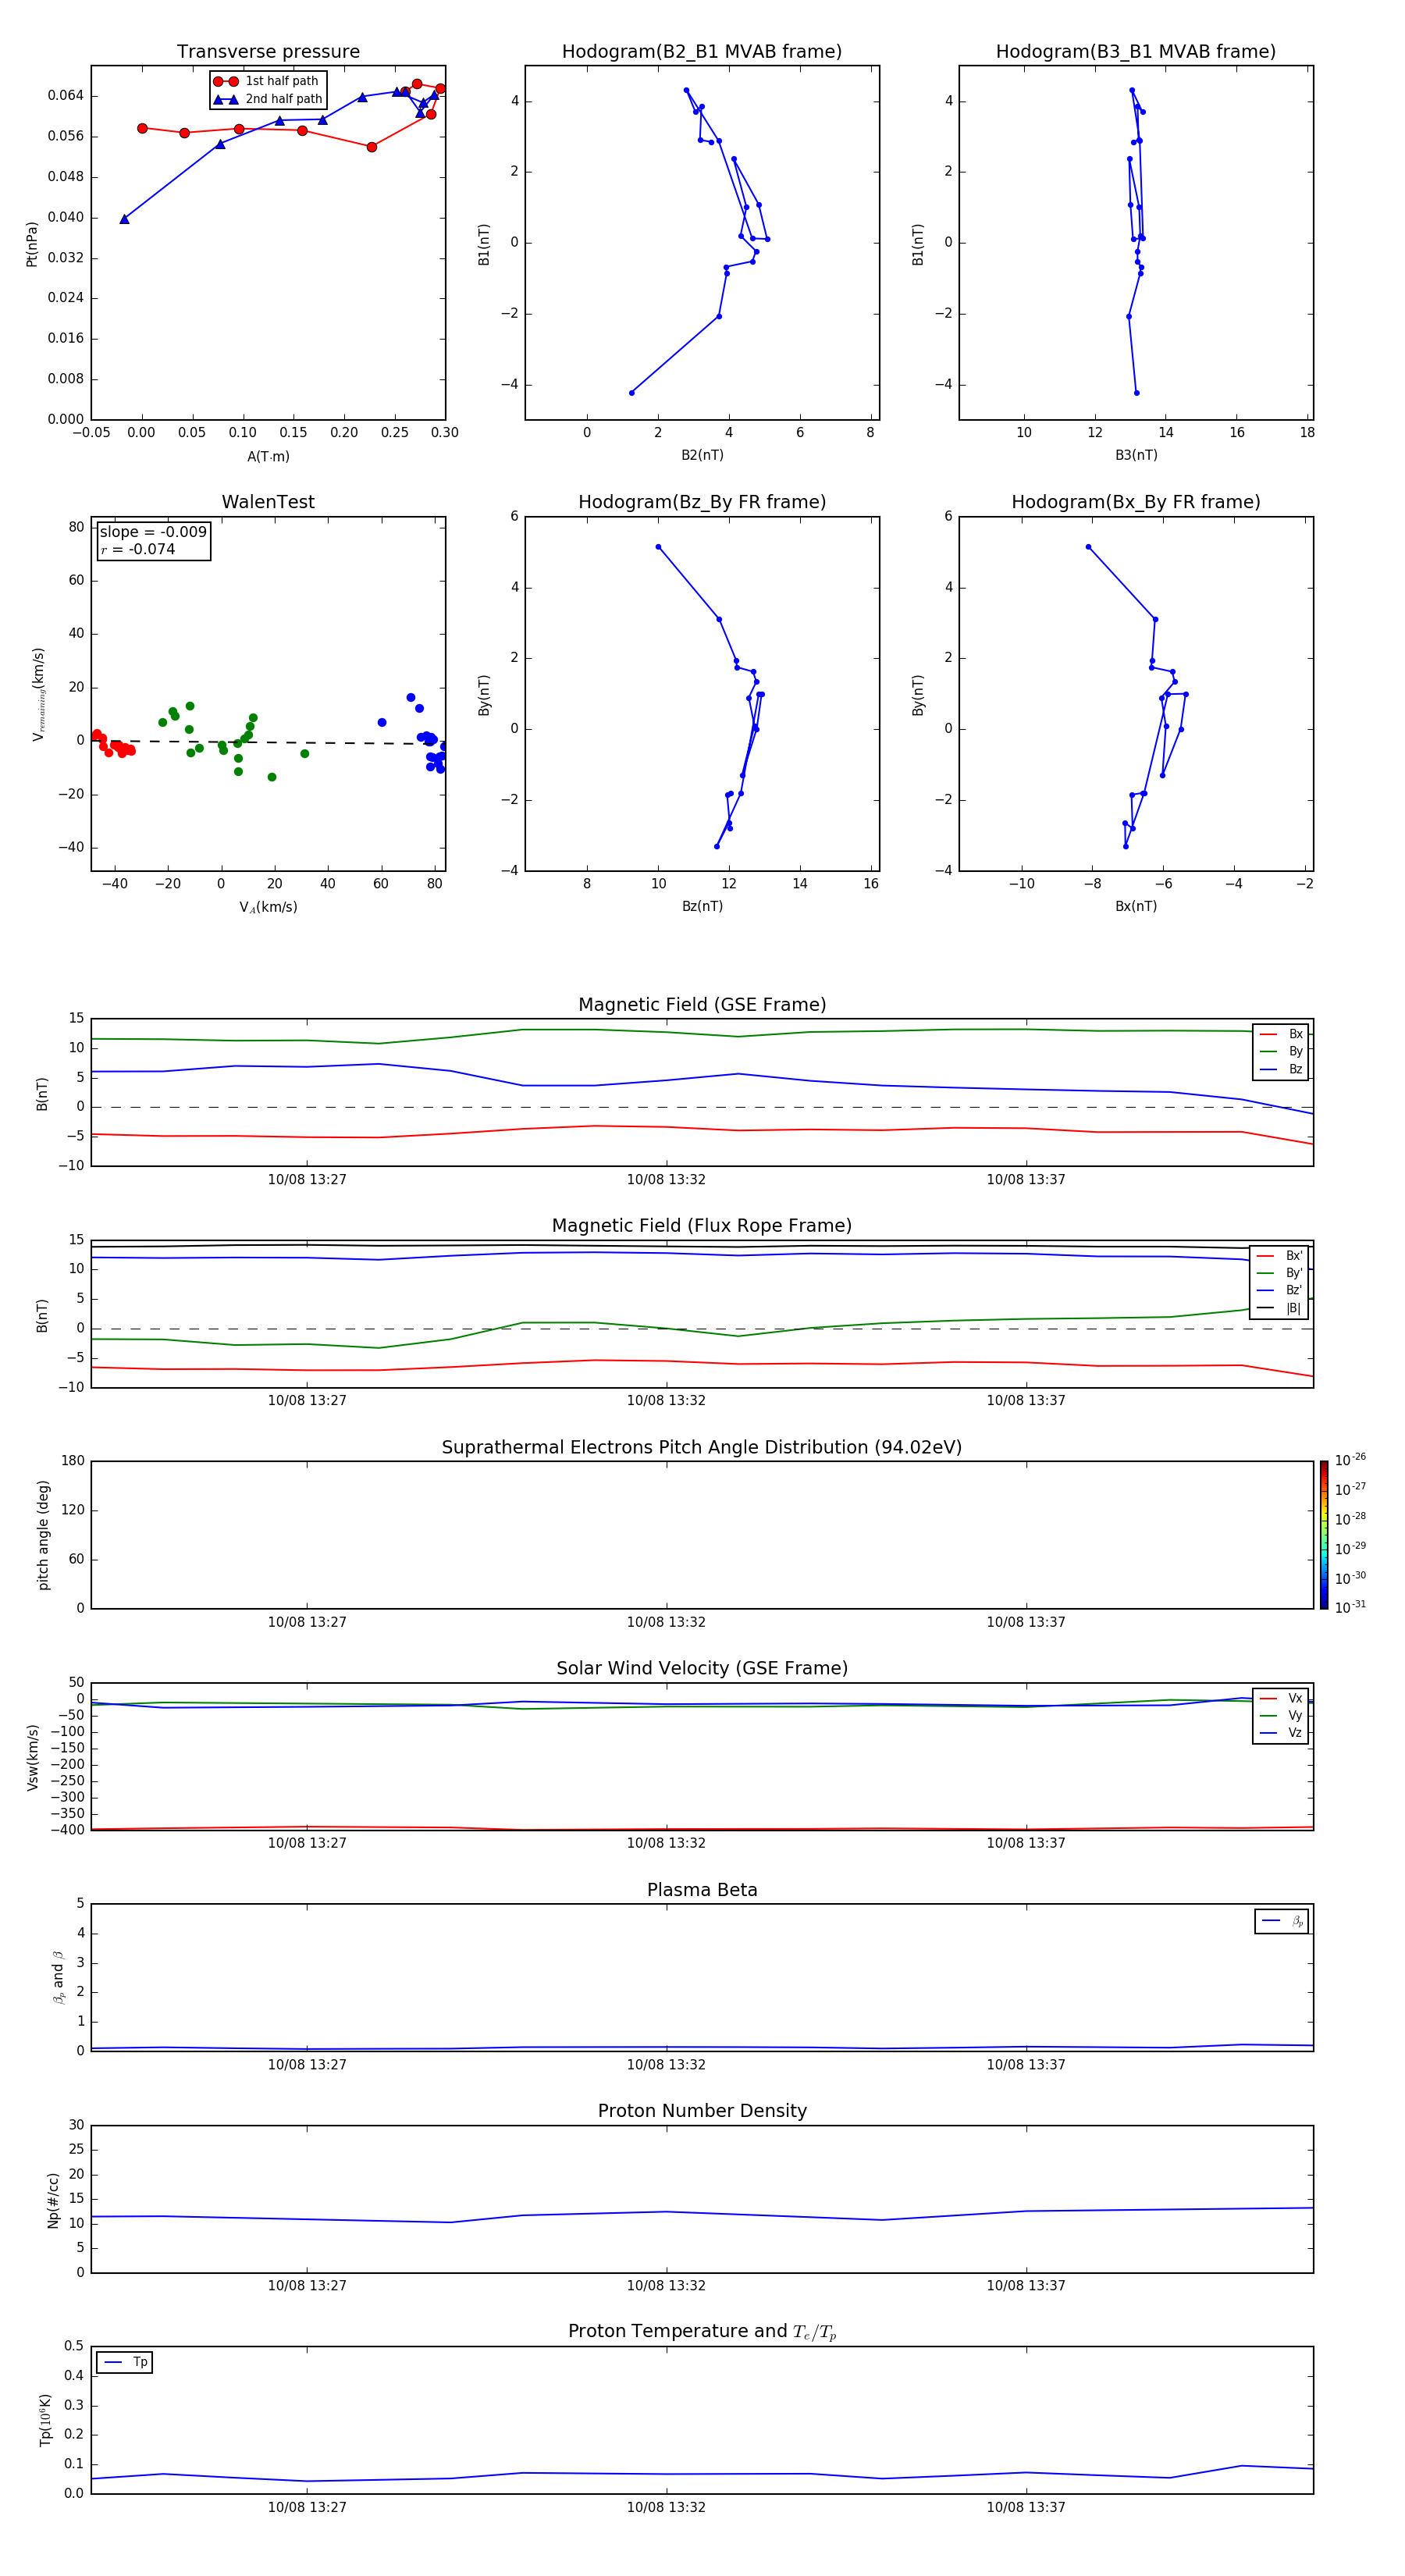Viewport: 1405px width, 2576px height.
Task: Click the pitch angle colorbar
Action: (1324, 1535)
